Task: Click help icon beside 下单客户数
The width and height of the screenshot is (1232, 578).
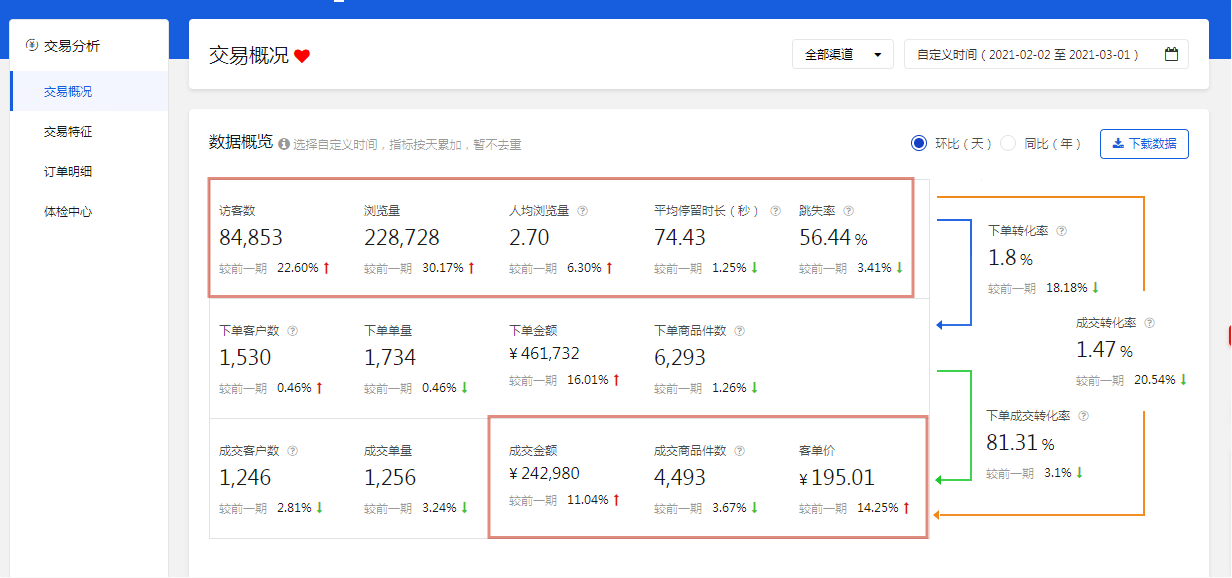Action: pyautogui.click(x=293, y=331)
